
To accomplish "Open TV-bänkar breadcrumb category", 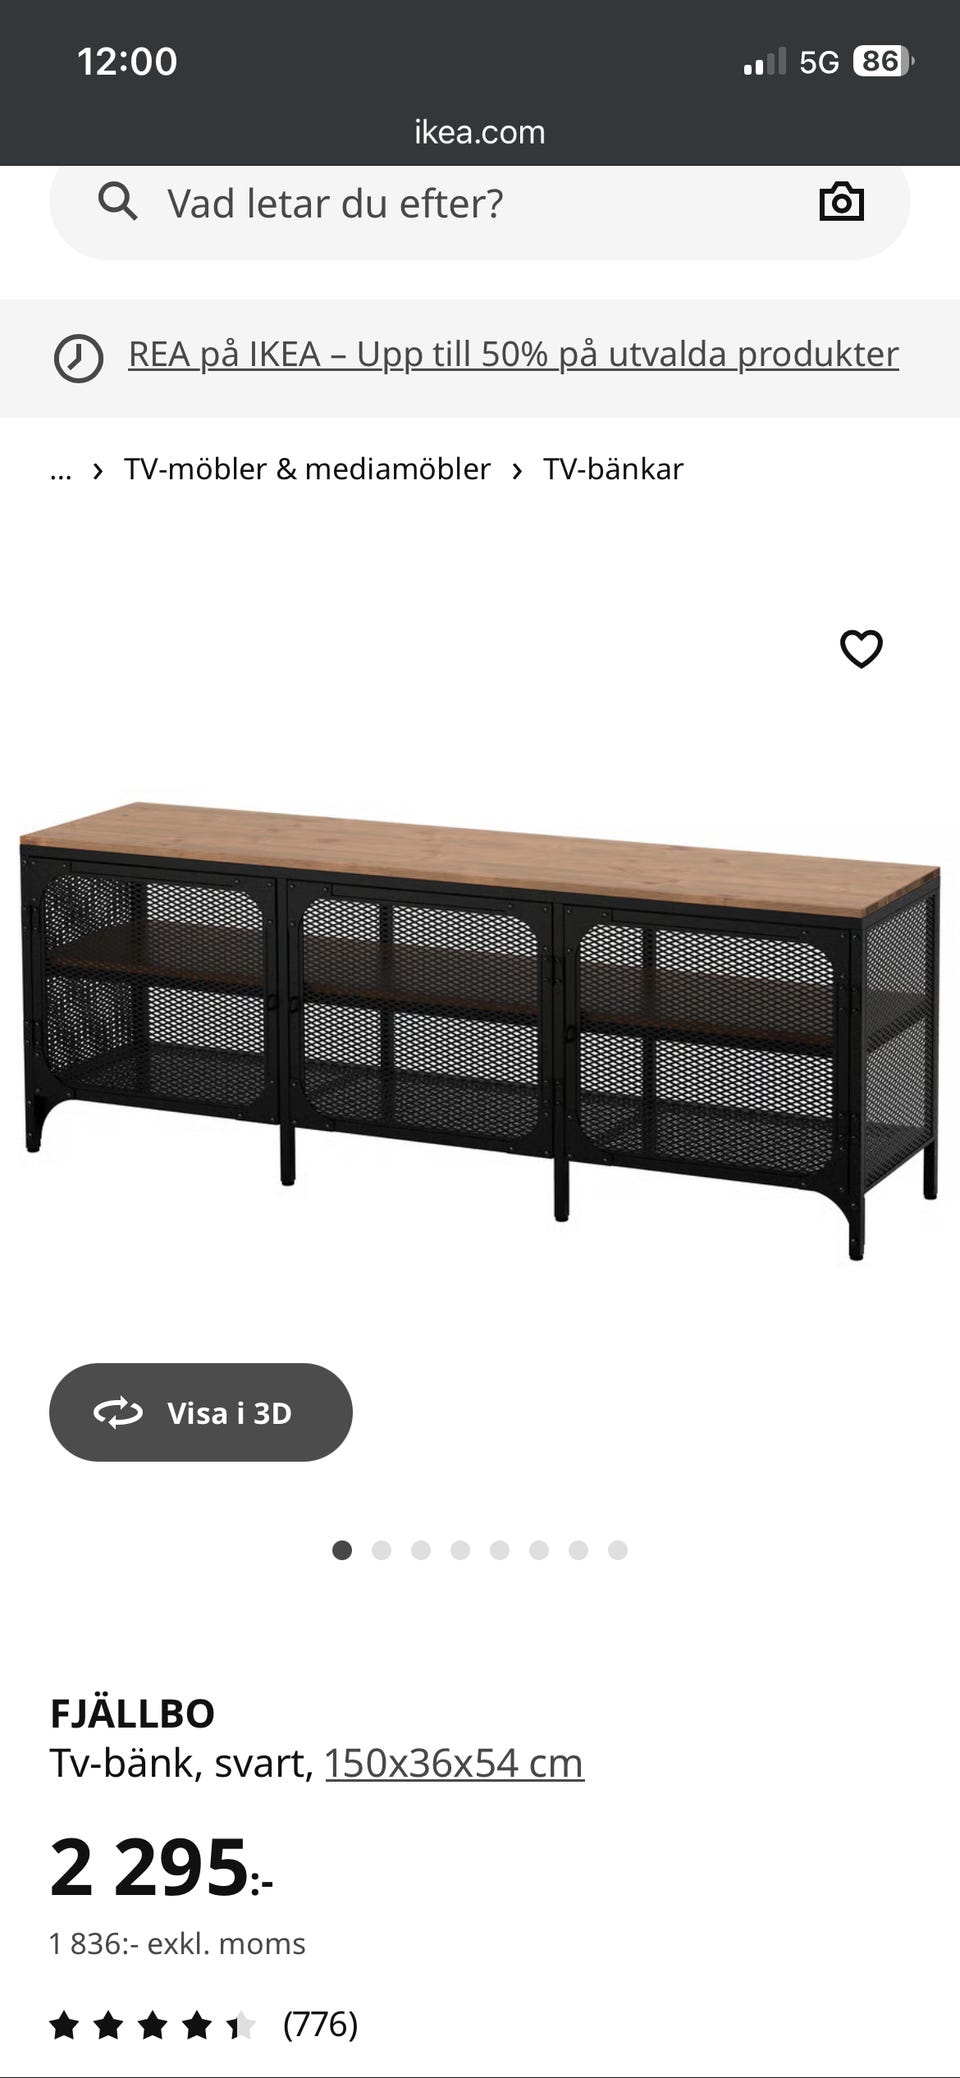I will click(x=613, y=469).
